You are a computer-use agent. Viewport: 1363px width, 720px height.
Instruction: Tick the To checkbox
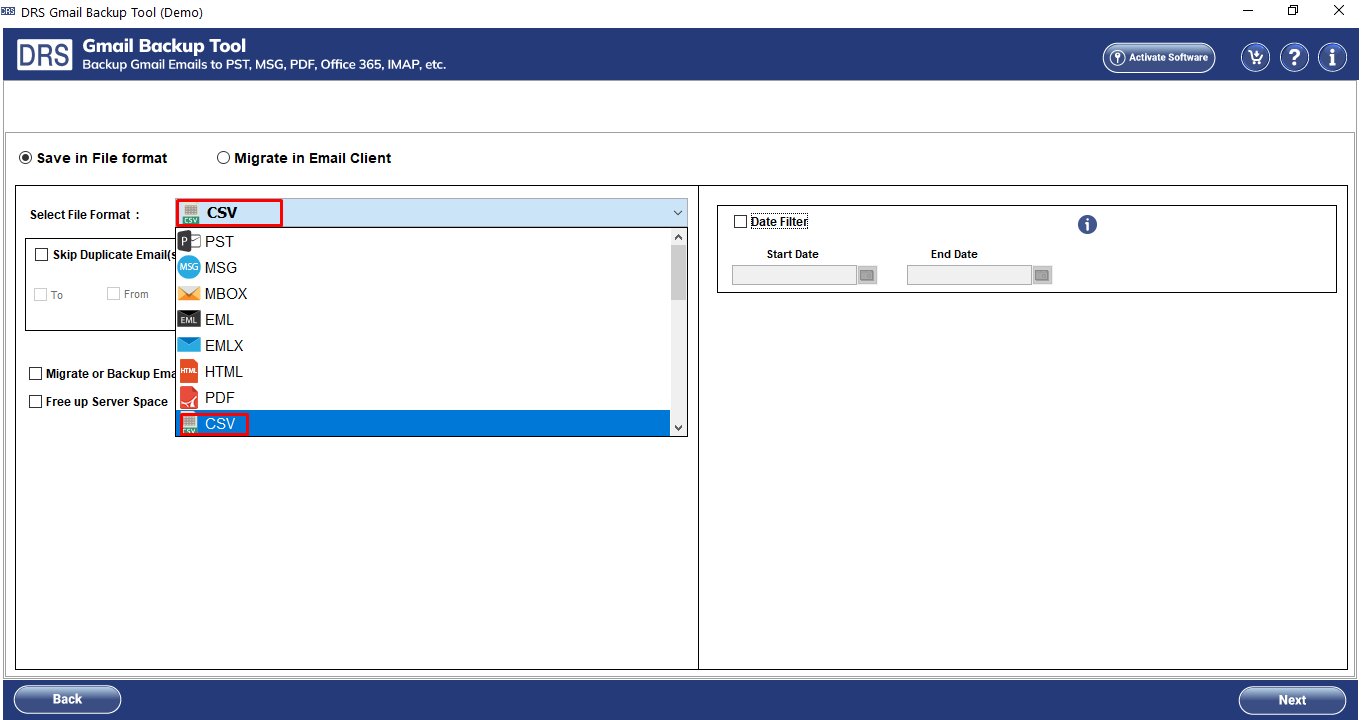tap(41, 294)
